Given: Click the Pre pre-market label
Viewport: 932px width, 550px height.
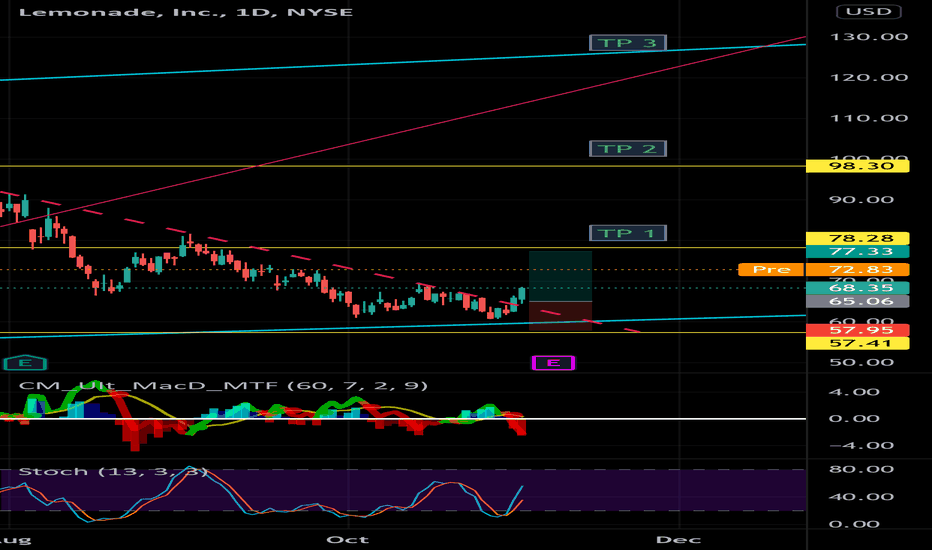Looking at the screenshot, I should tap(771, 270).
